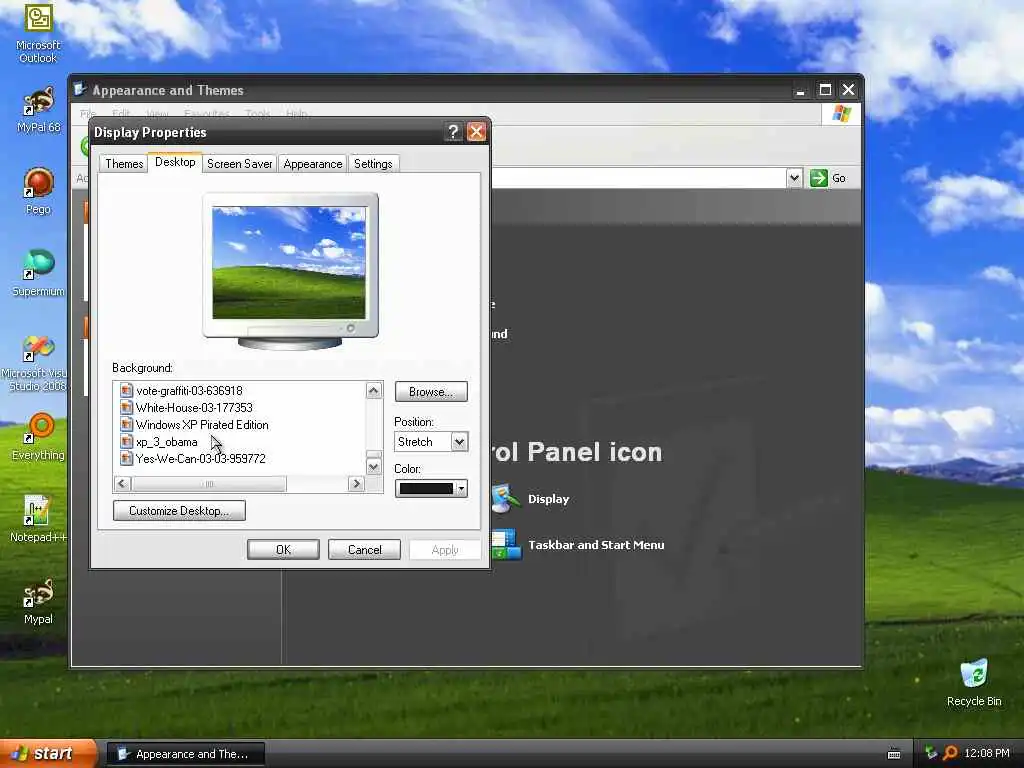Viewport: 1024px width, 768px height.
Task: Open the Microsoft Outlook desktop icon
Action: point(38,33)
